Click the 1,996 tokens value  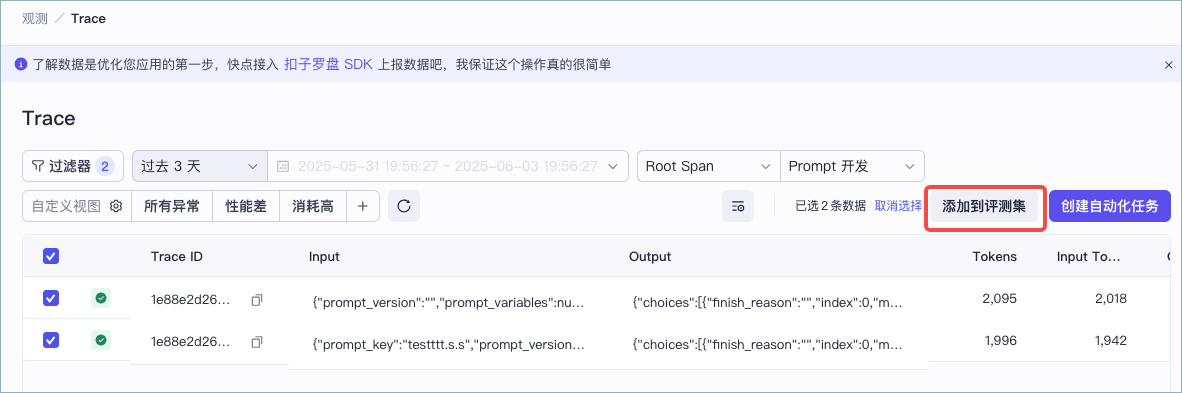tap(1000, 340)
